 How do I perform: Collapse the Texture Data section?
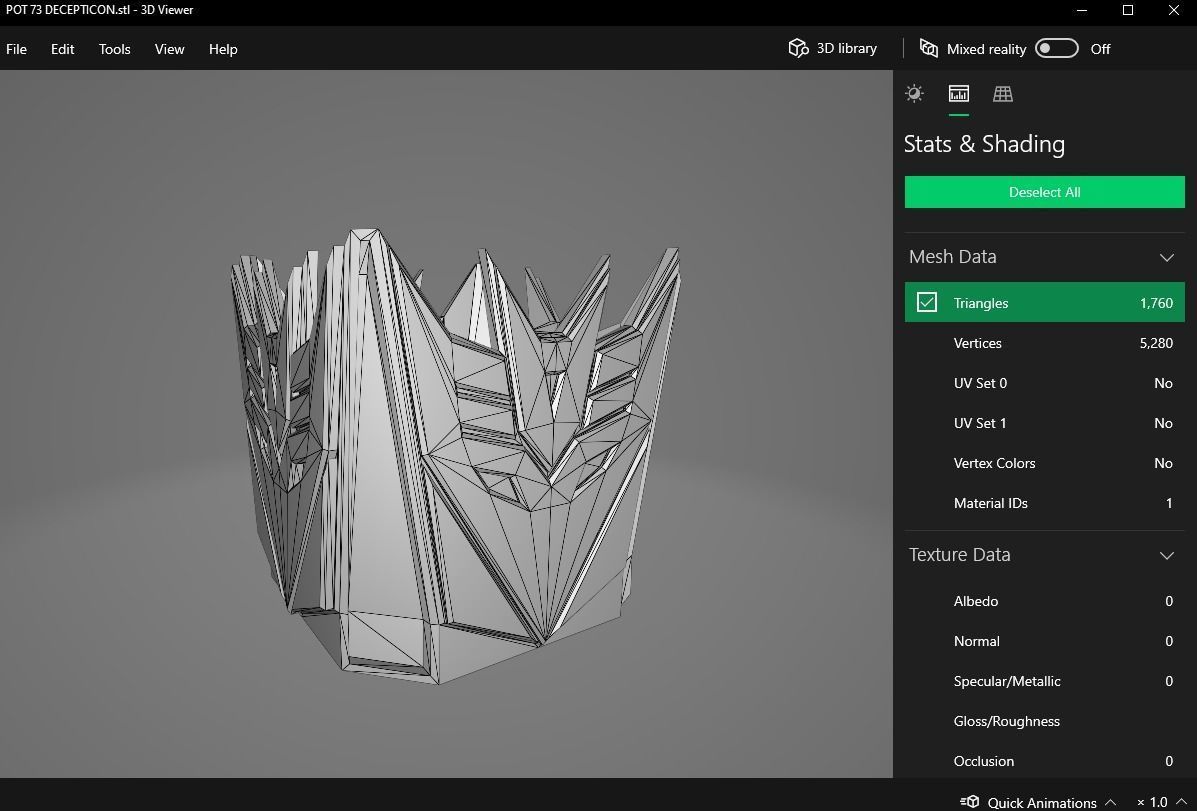[x=1166, y=555]
